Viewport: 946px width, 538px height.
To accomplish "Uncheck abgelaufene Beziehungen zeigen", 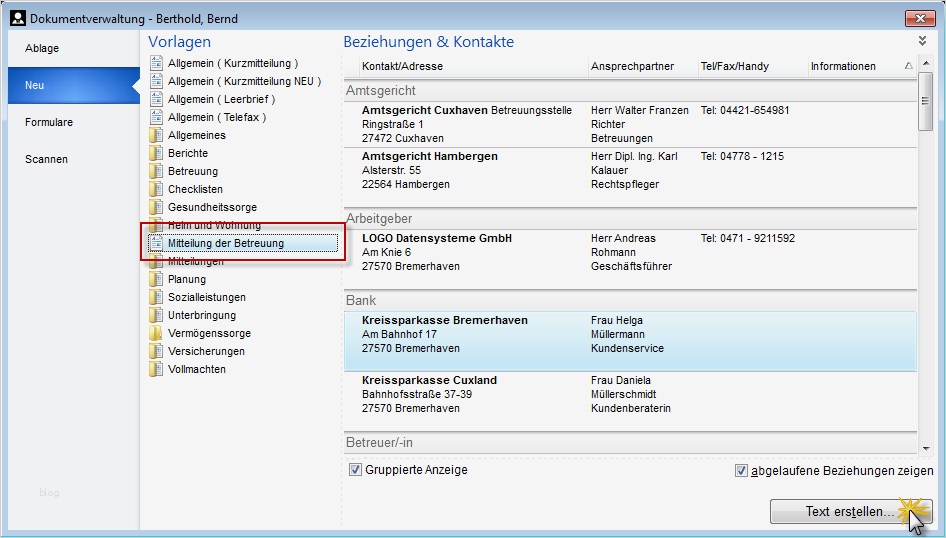I will [x=741, y=471].
